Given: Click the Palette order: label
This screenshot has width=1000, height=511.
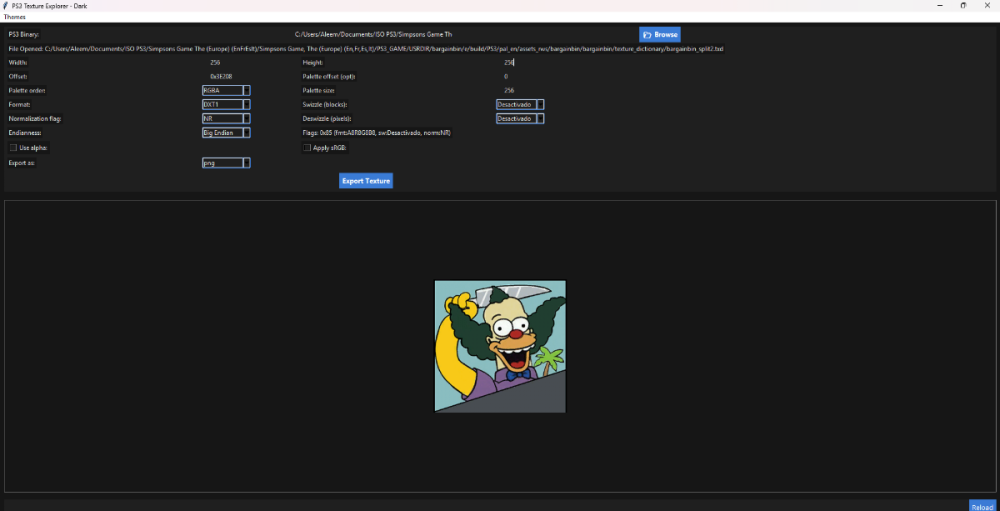Looking at the screenshot, I should [27, 91].
